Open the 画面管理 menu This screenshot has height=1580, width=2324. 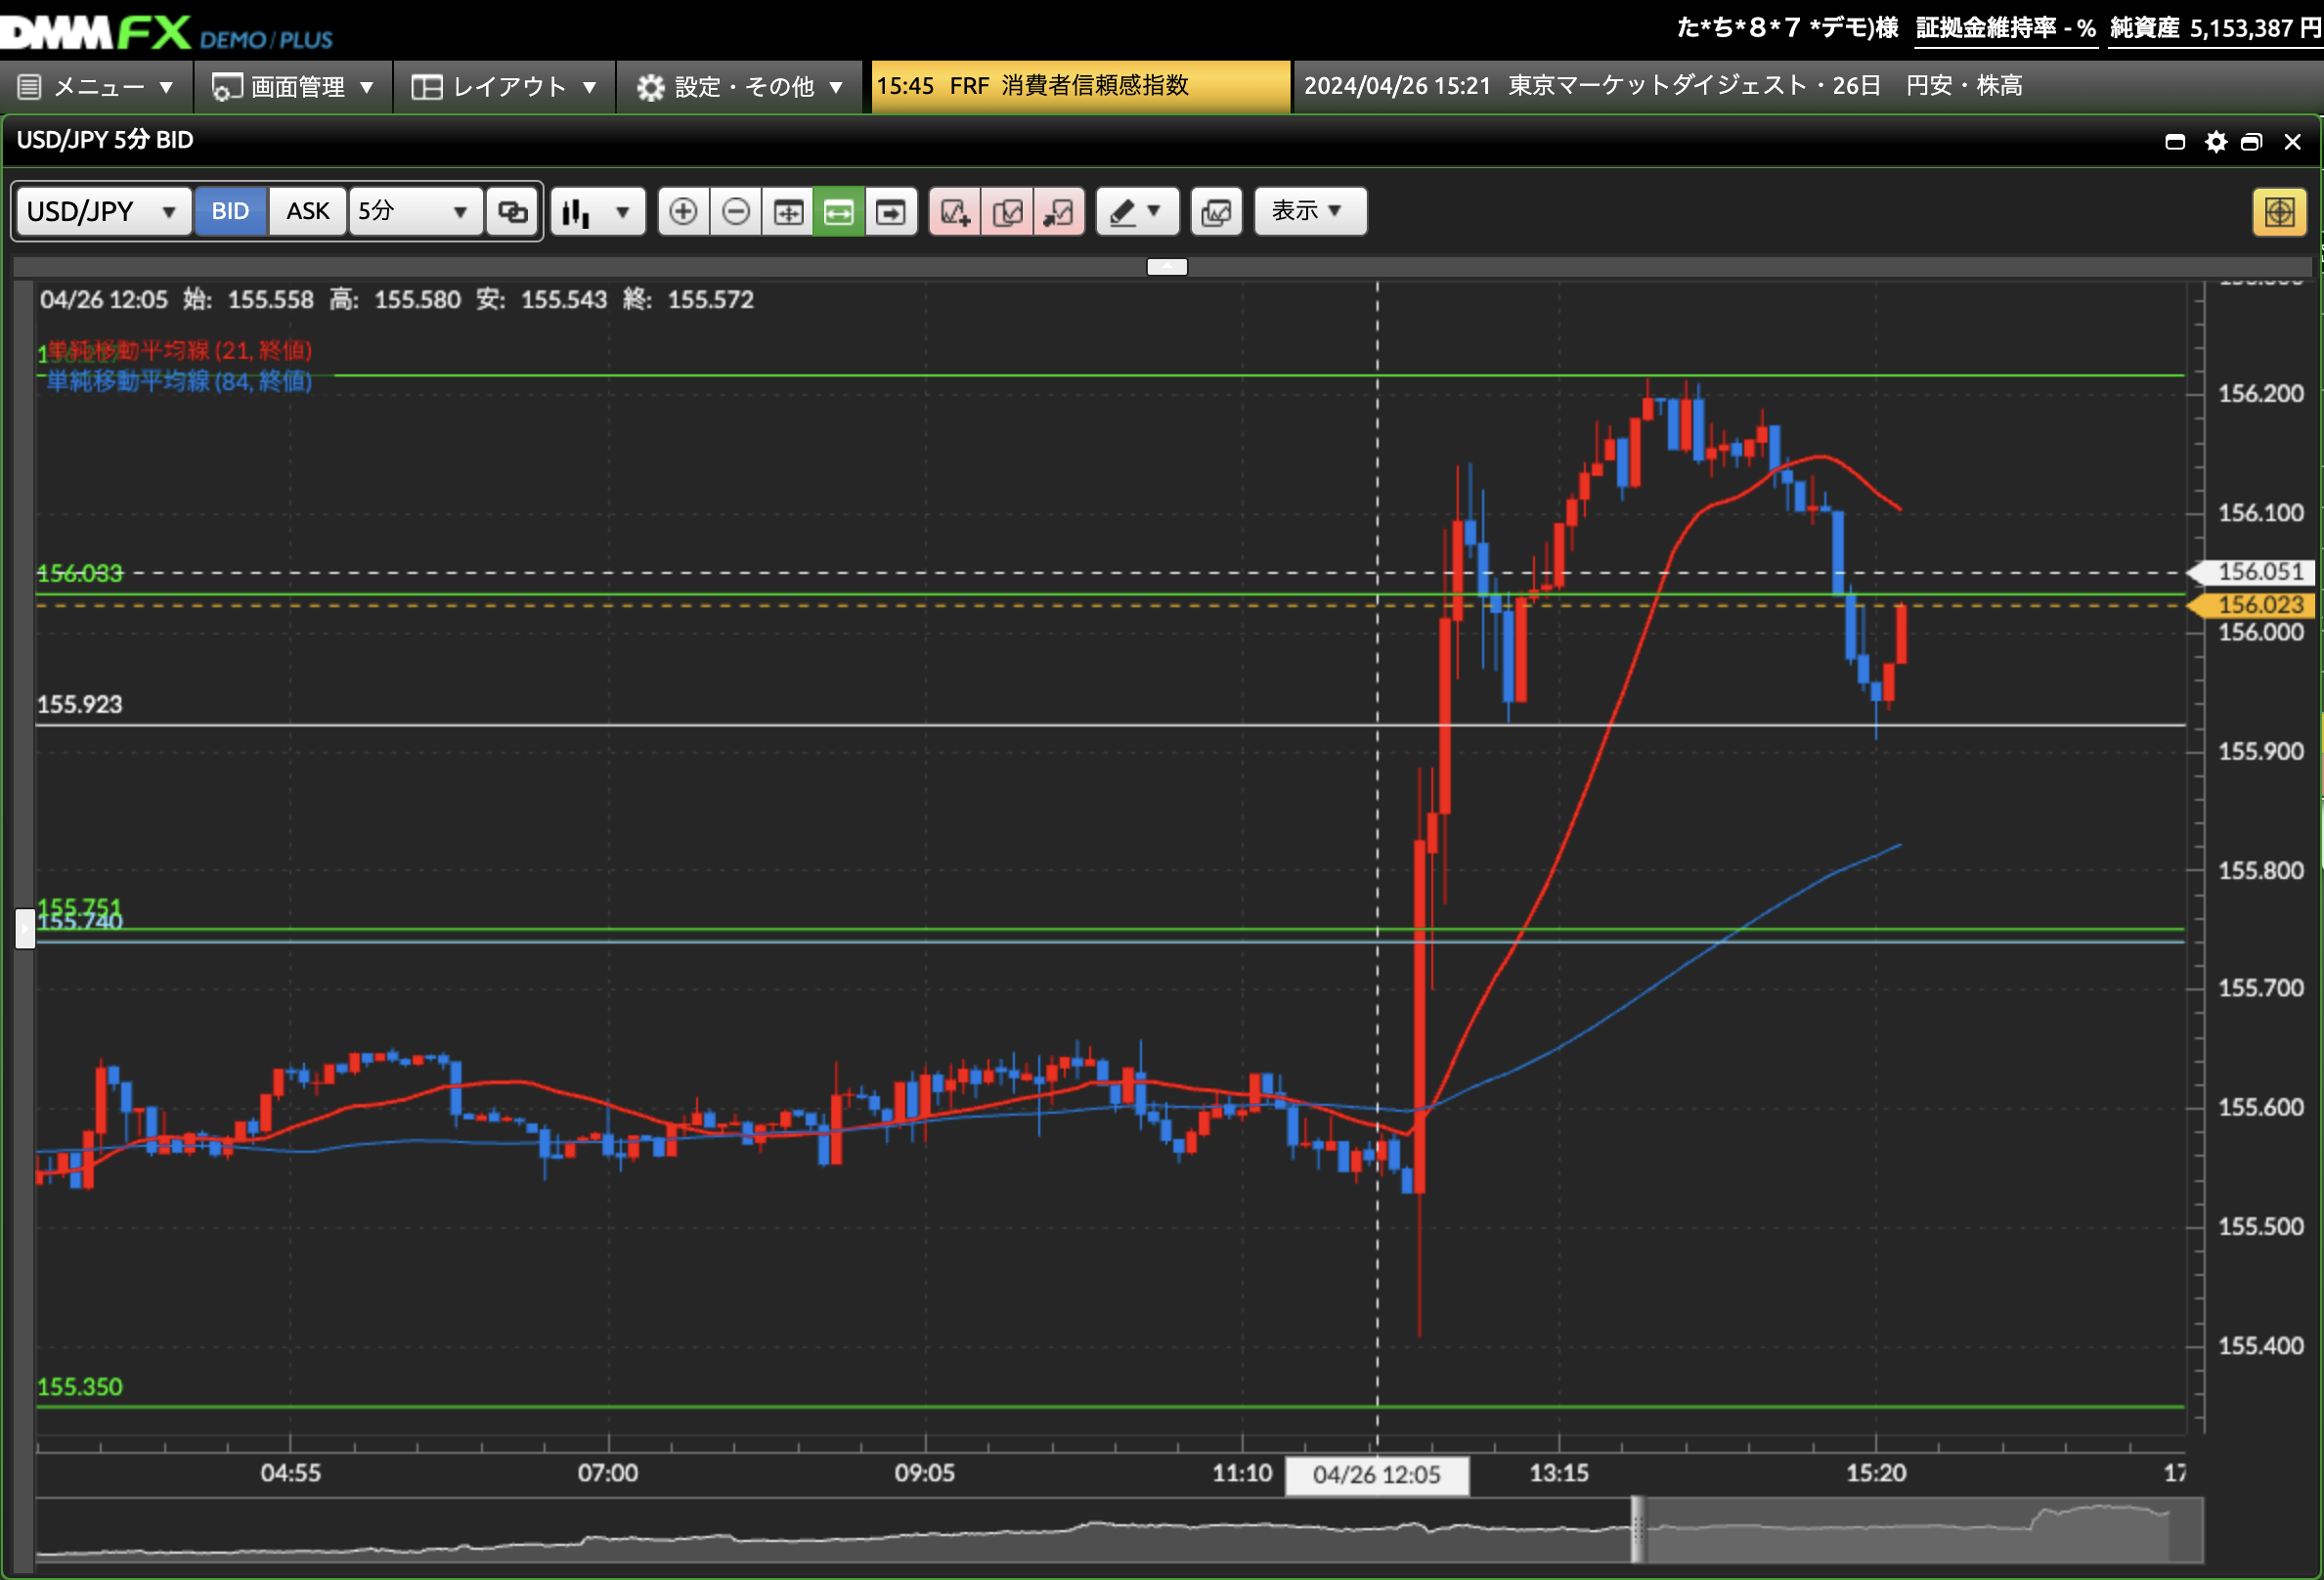tap(293, 87)
